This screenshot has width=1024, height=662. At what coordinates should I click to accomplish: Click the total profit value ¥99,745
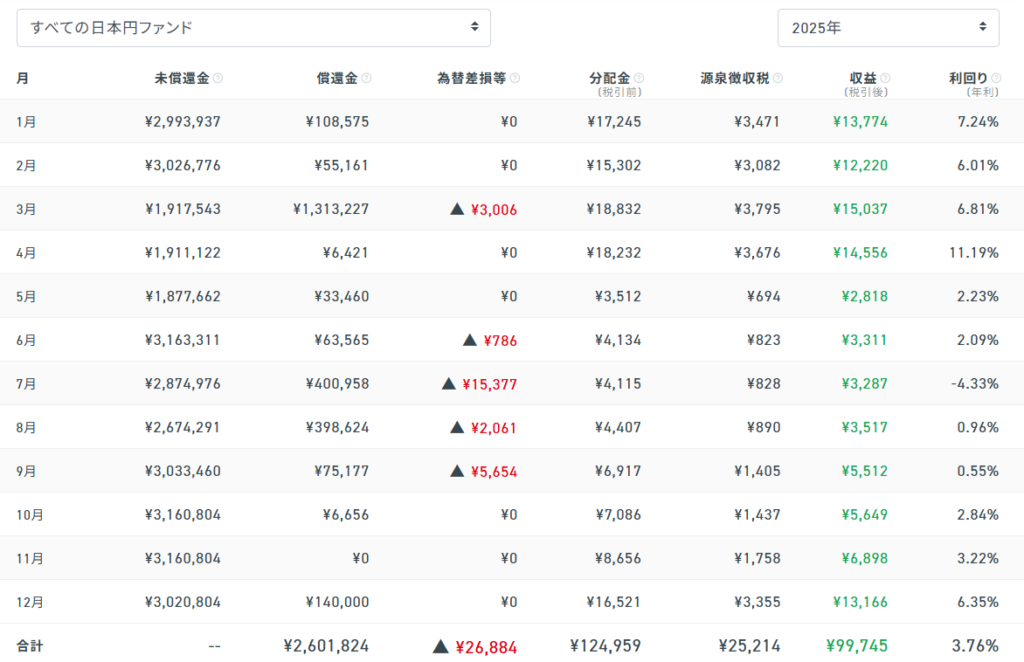tap(857, 646)
